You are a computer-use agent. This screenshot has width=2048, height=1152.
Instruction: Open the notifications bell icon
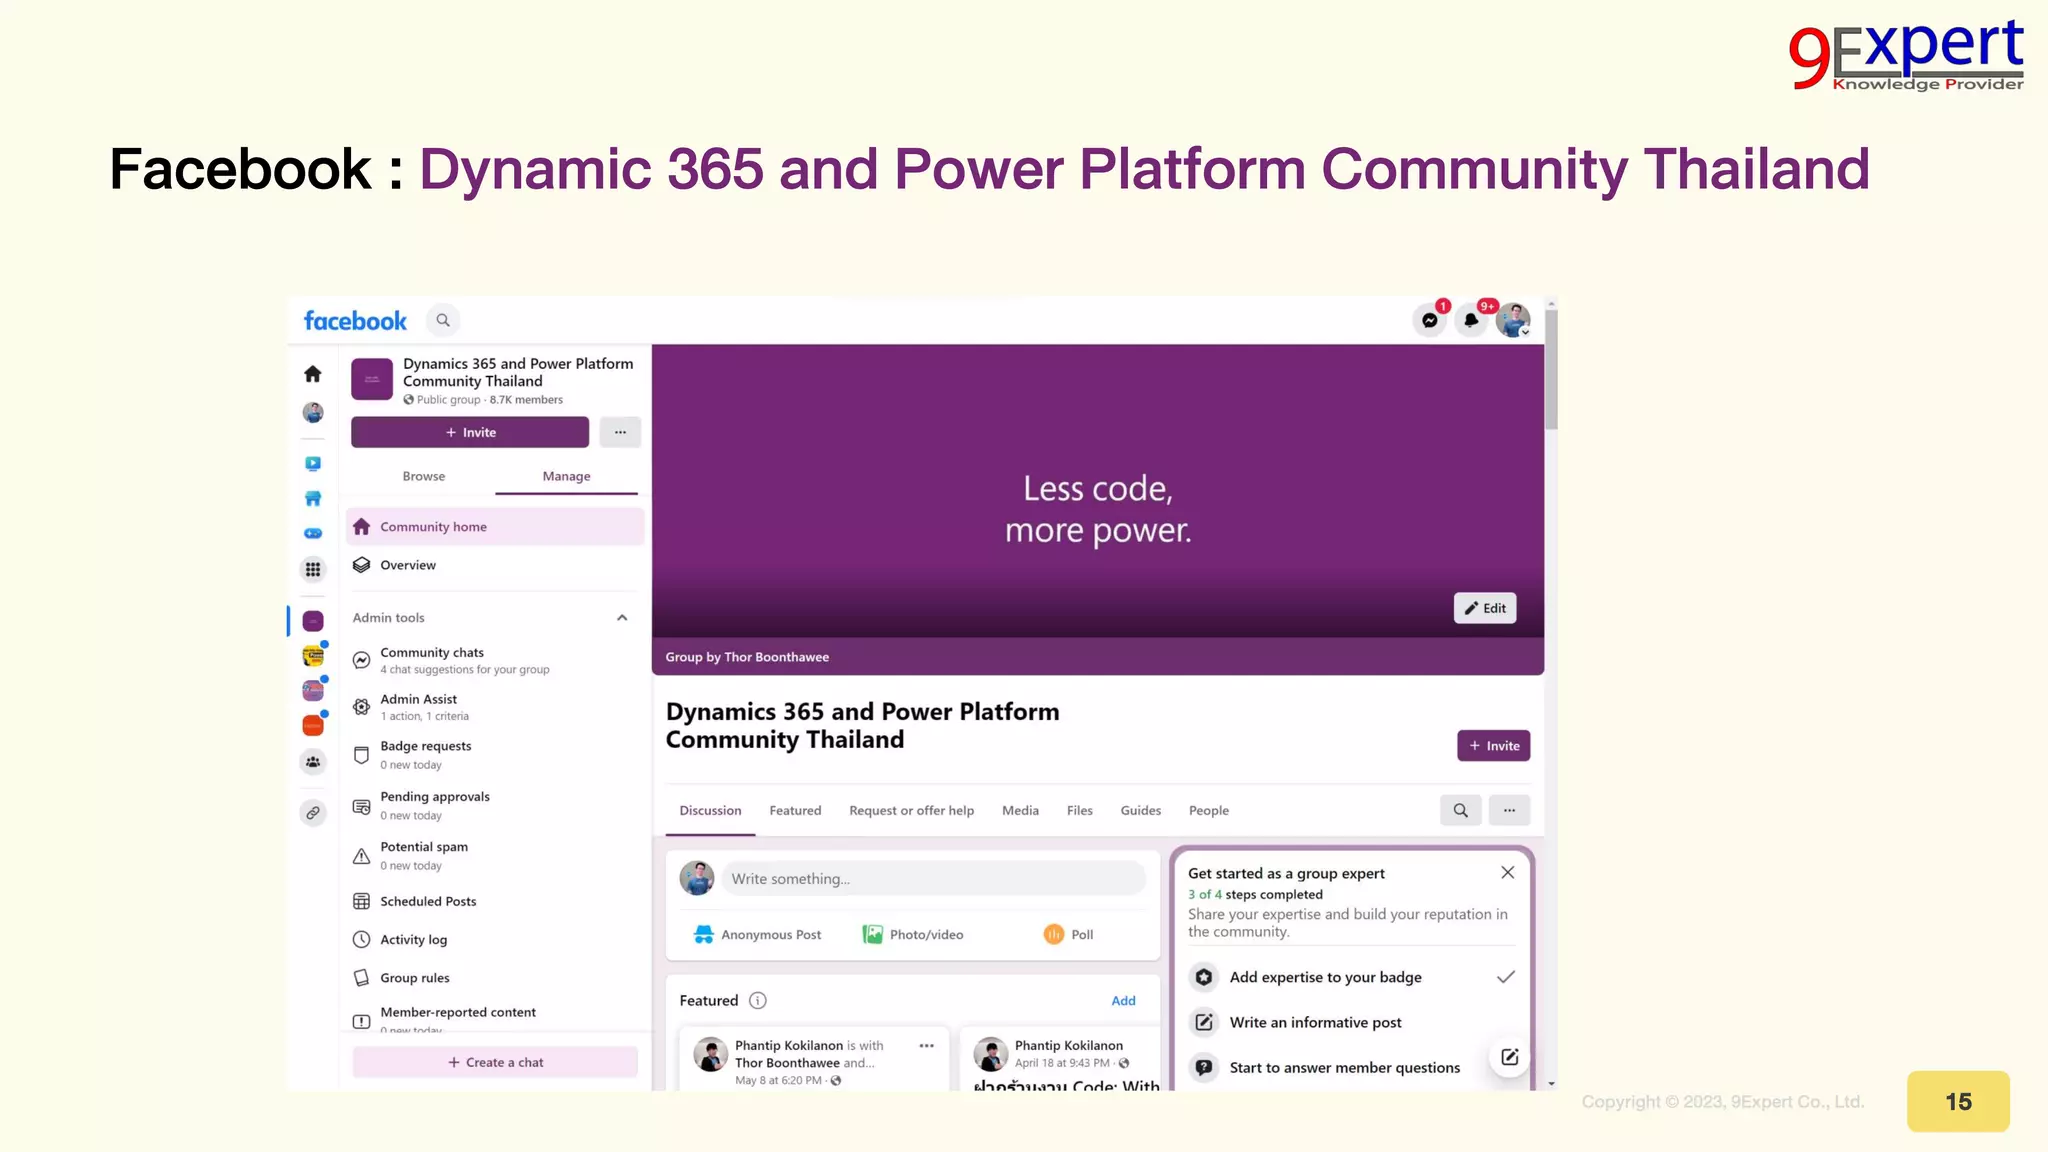pos(1471,321)
